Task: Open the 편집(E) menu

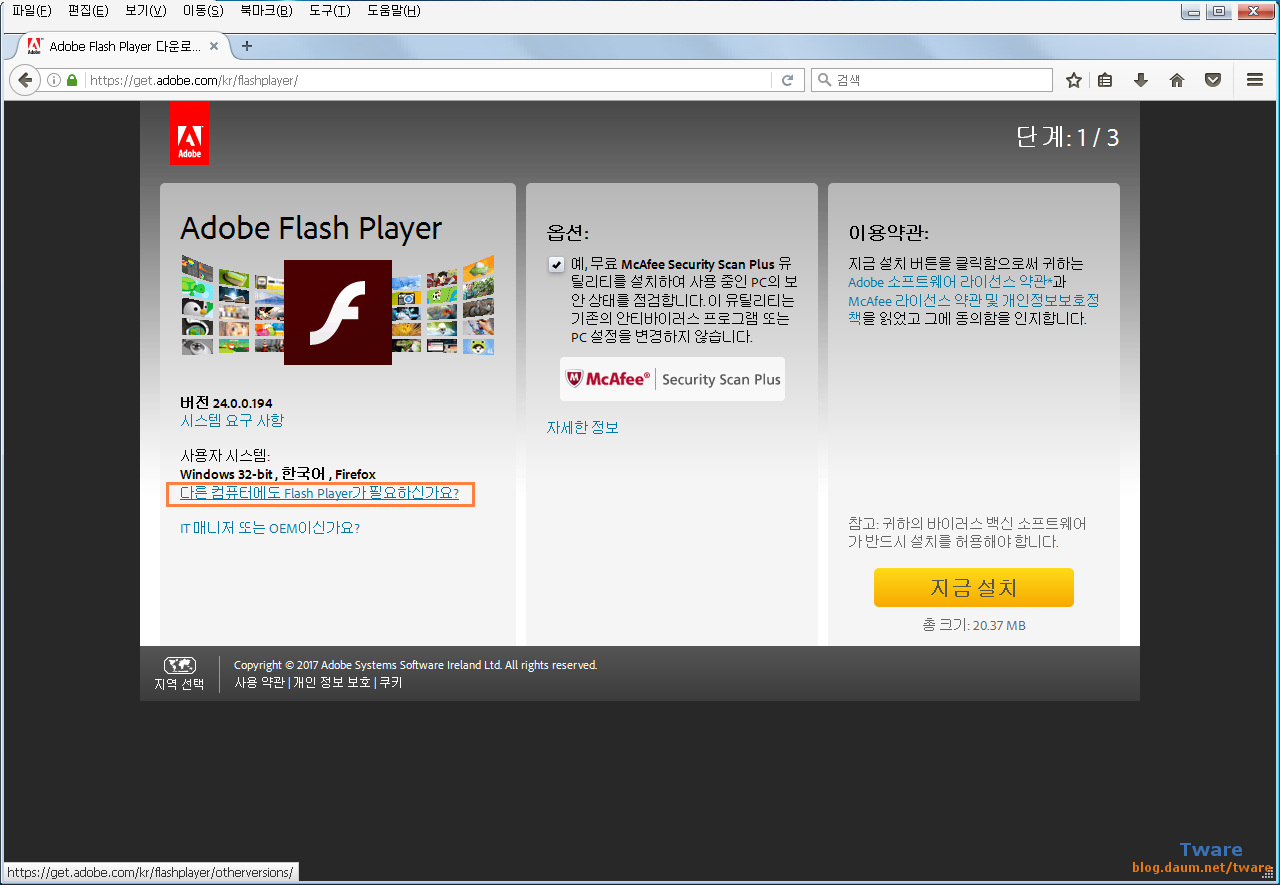Action: pyautogui.click(x=88, y=11)
